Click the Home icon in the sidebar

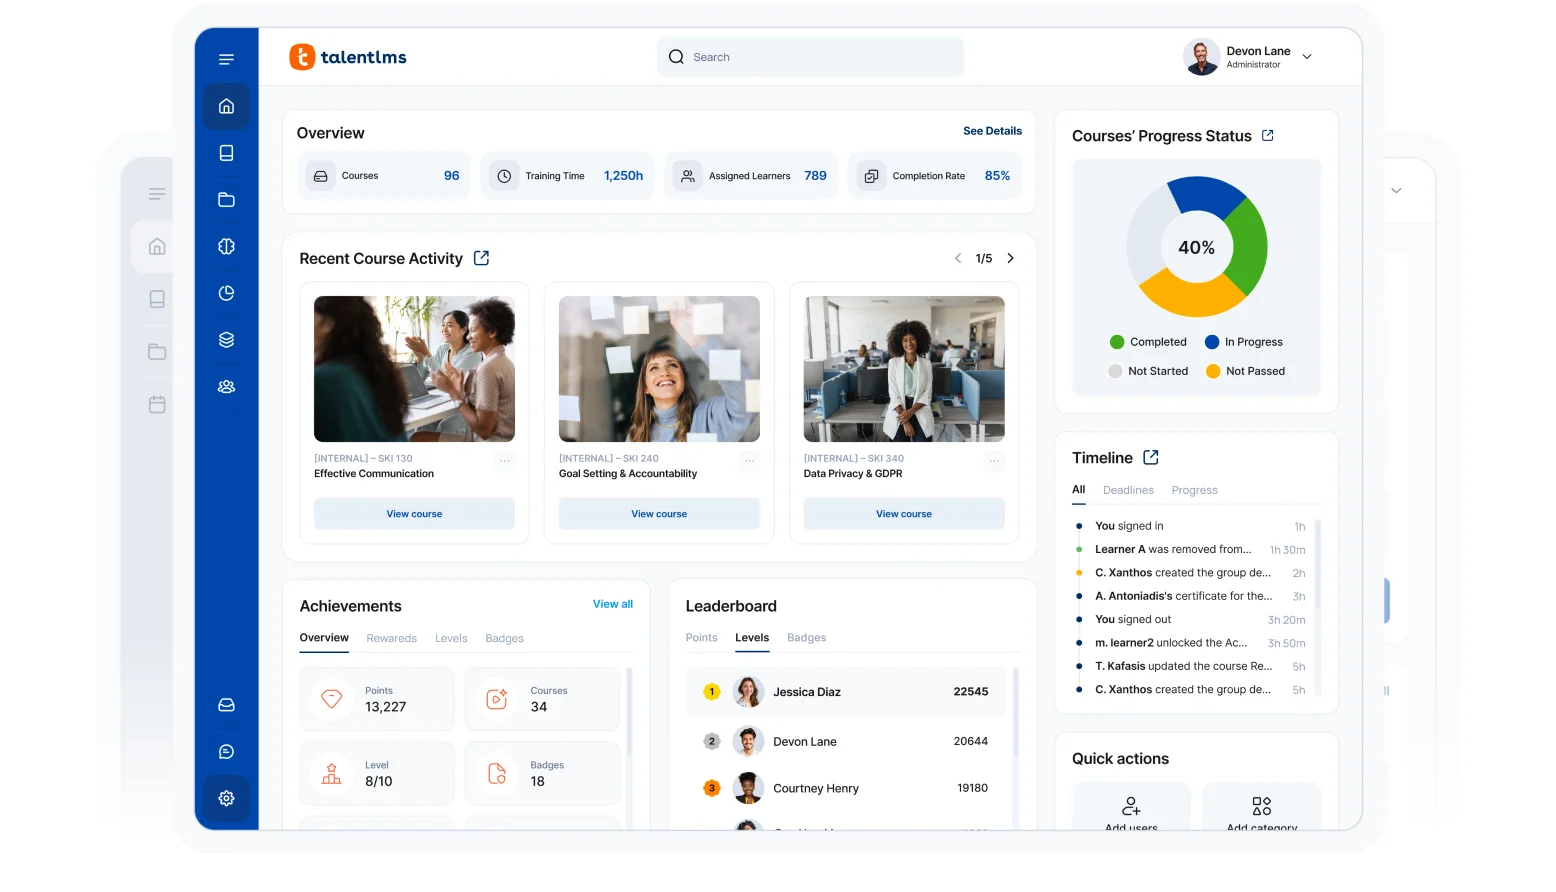pos(226,106)
